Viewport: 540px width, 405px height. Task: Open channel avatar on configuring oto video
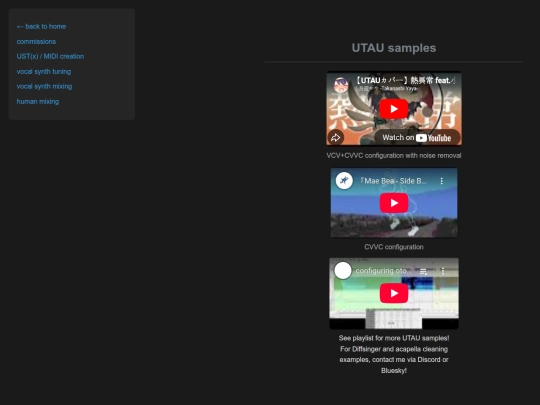coord(343,271)
